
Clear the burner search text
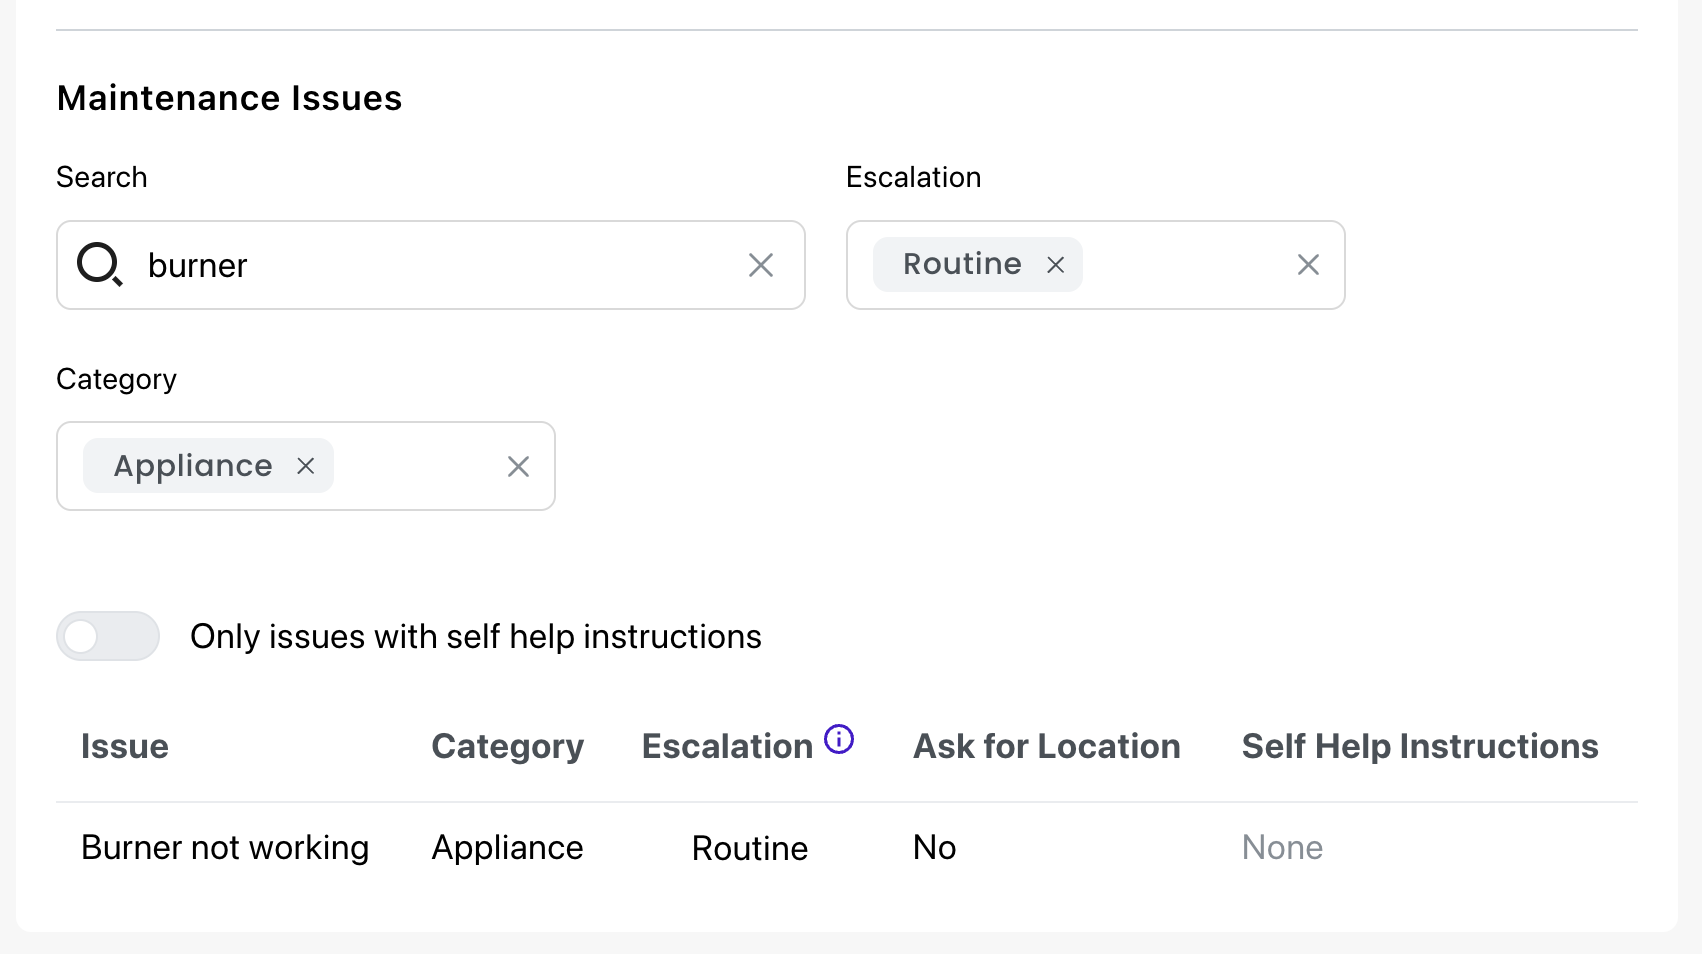pyautogui.click(x=761, y=265)
